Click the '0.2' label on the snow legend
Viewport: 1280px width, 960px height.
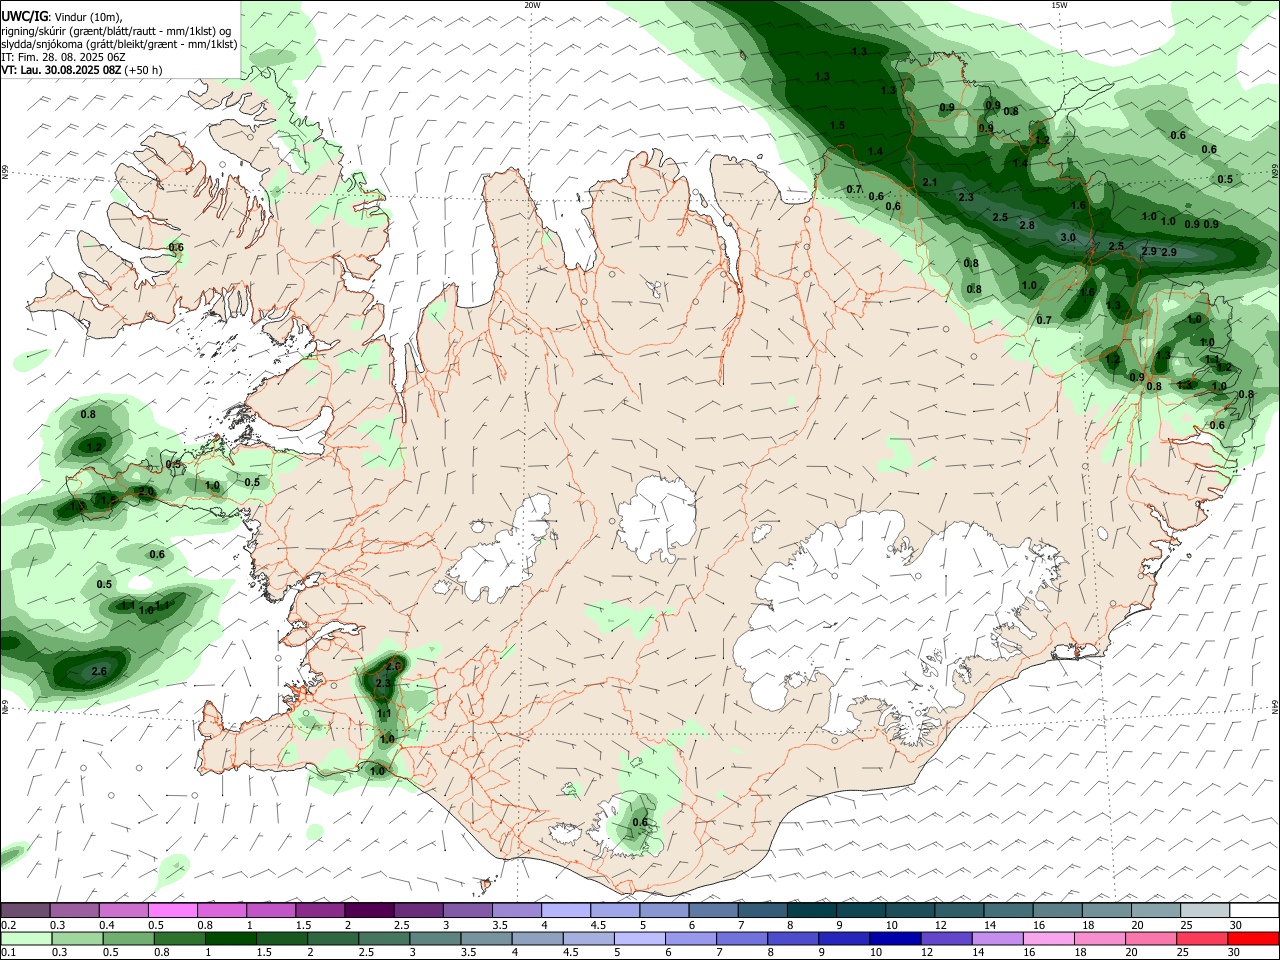click(7, 925)
